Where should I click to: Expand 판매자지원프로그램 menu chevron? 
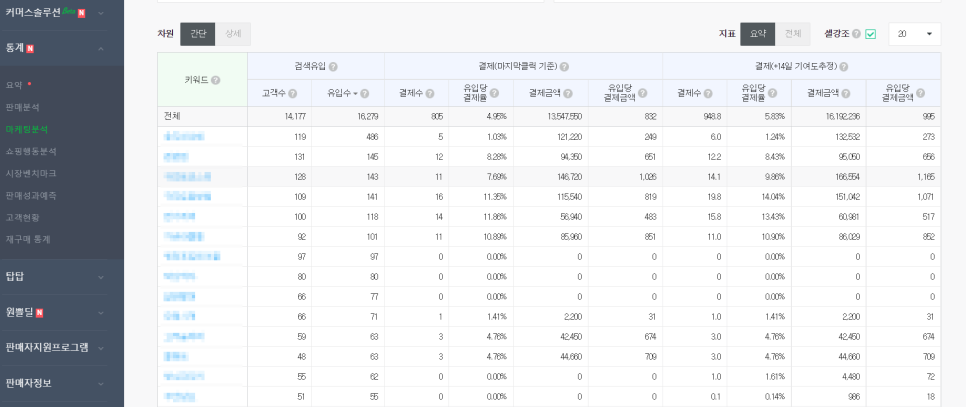click(x=101, y=348)
